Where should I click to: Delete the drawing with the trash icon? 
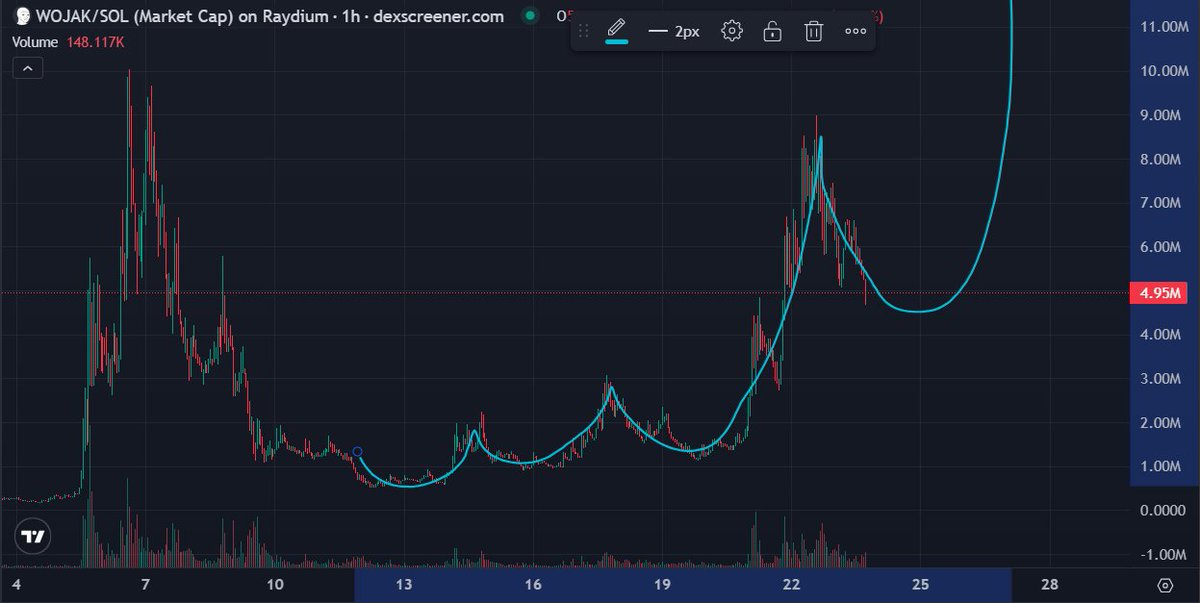tap(814, 31)
